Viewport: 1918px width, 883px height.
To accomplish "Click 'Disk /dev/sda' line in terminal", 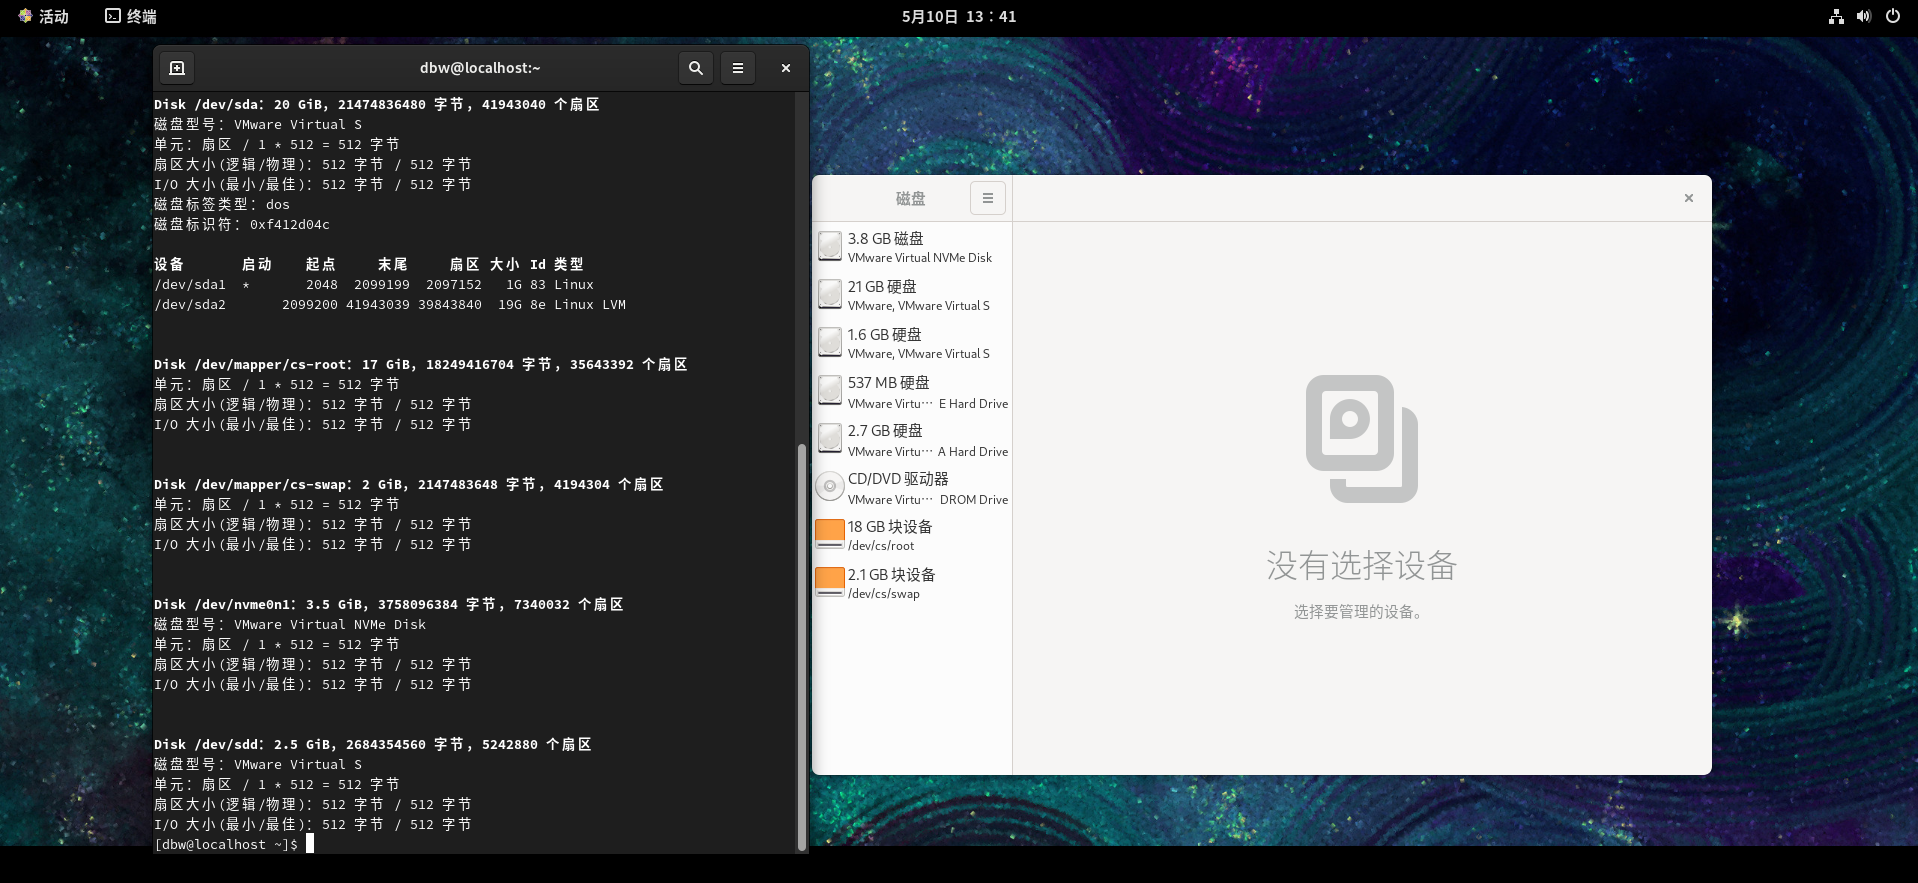I will point(376,105).
